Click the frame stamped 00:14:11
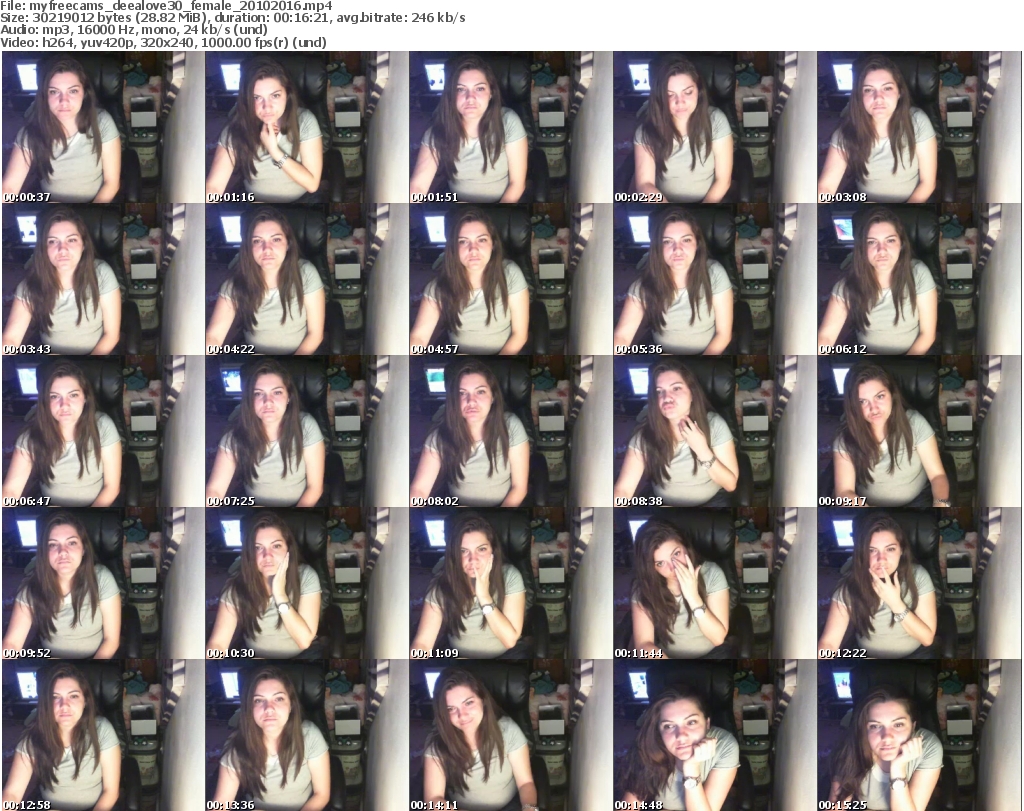Viewport: 1024px width, 811px height. click(x=511, y=736)
